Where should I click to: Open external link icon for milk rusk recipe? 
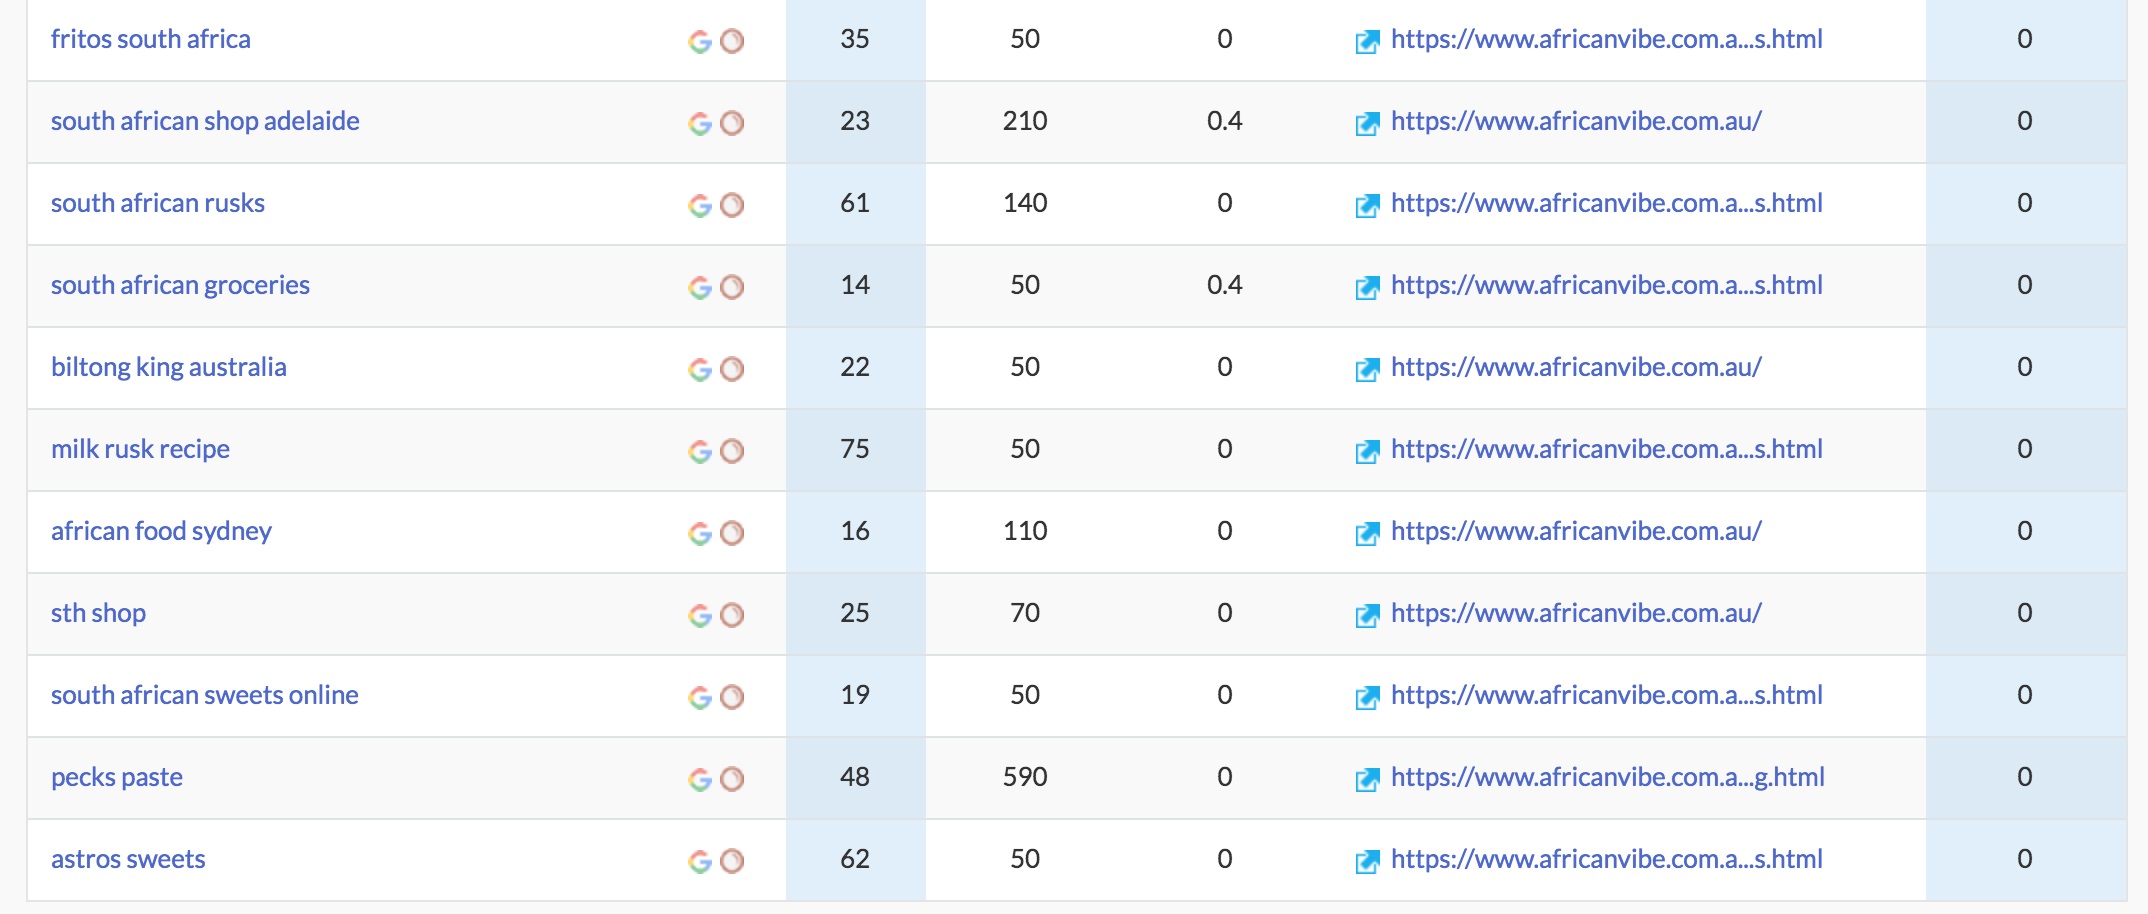click(x=1367, y=451)
